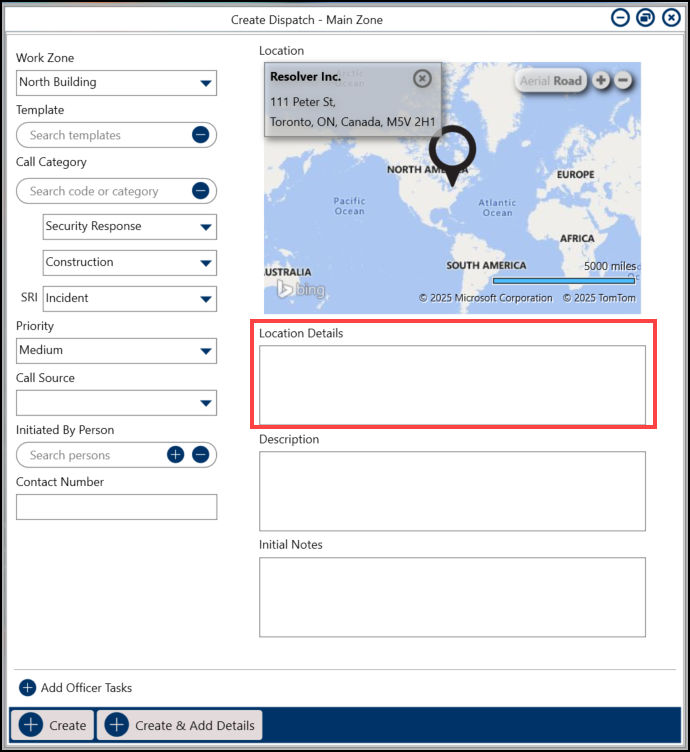Click the location pin on the map

click(x=452, y=155)
